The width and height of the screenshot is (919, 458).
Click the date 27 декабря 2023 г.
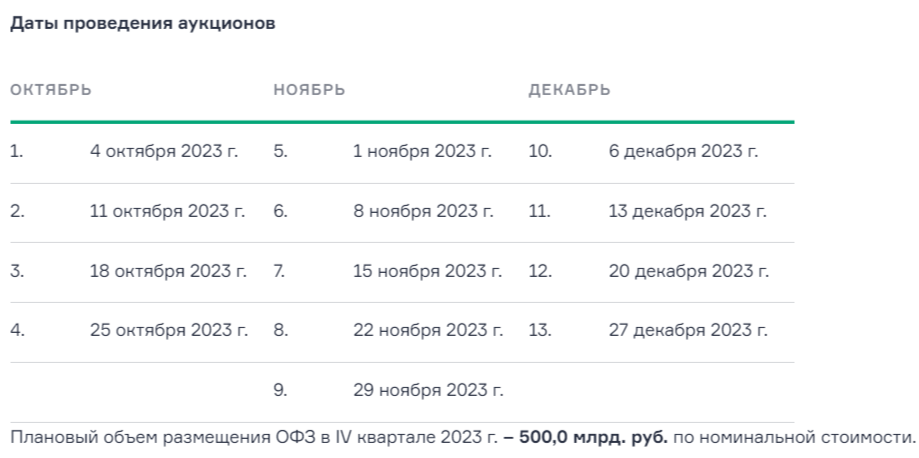(688, 331)
